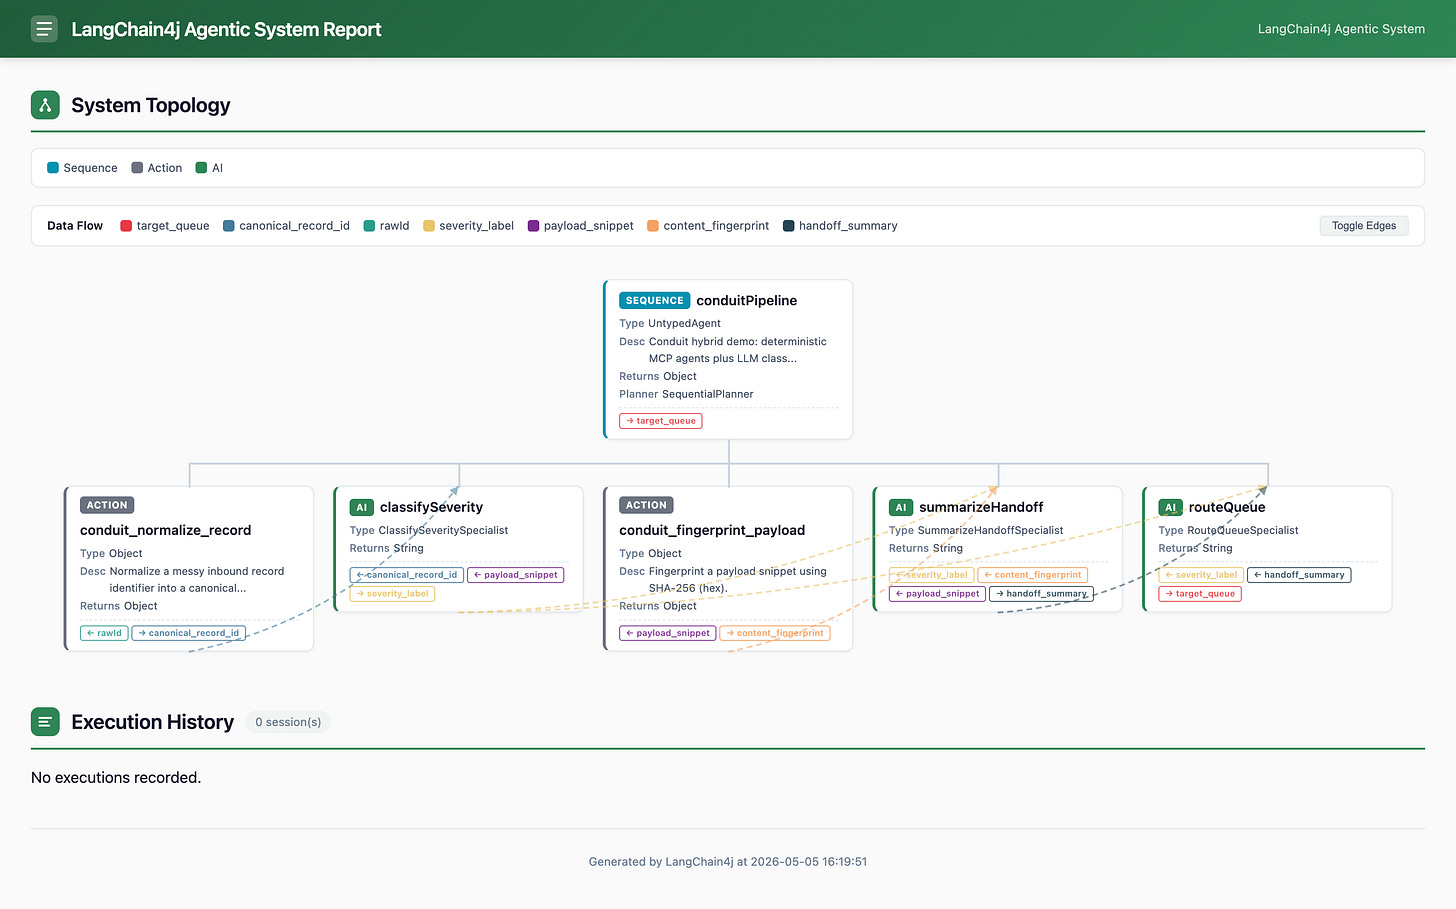Click the content_fingerprint chip in summarizeHandoff
This screenshot has width=1456, height=909.
pyautogui.click(x=1032, y=575)
